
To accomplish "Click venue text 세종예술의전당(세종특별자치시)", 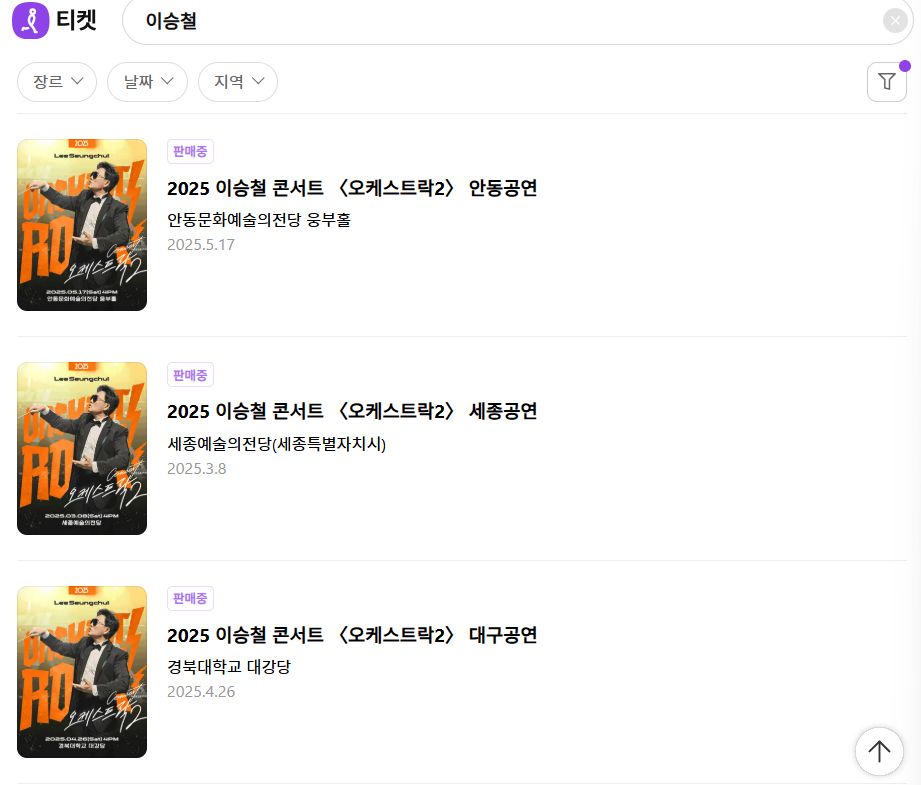I will pos(277,444).
